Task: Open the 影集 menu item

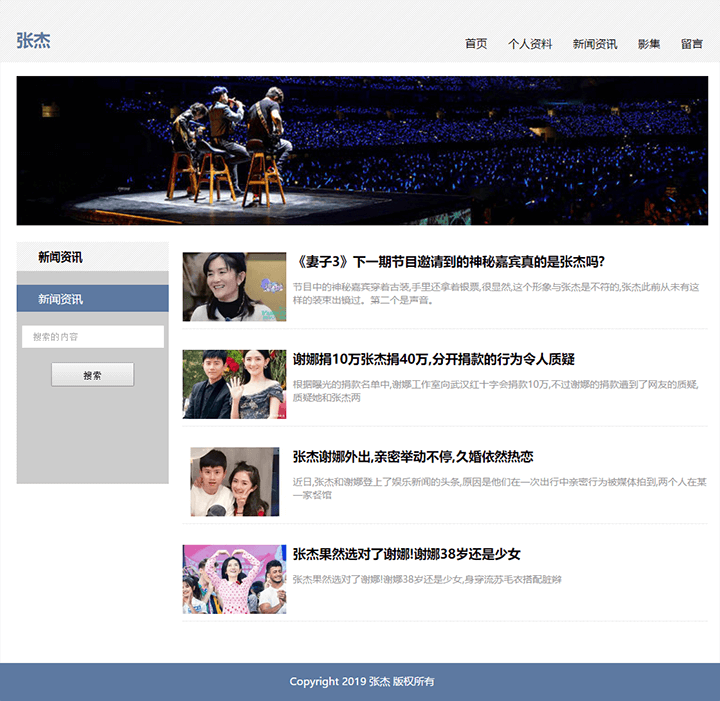Action: tap(649, 44)
